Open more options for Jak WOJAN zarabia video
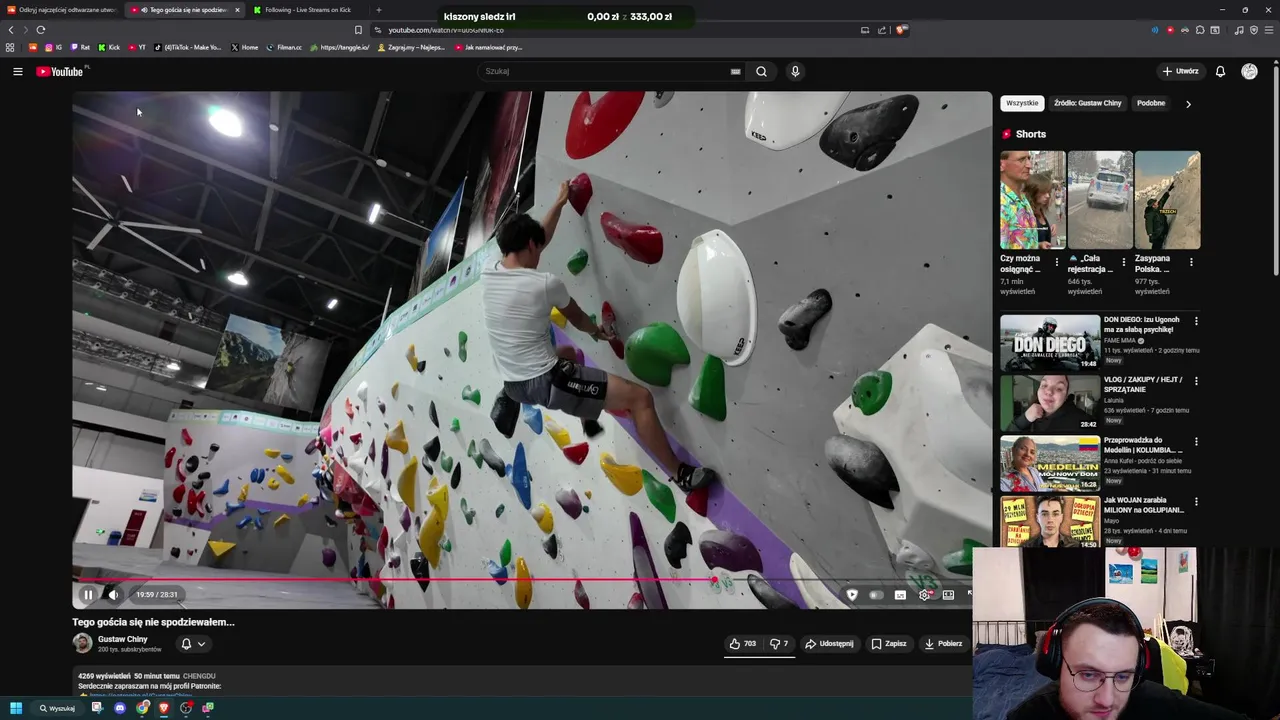Screen dimensions: 1280x720 pos(1196,501)
